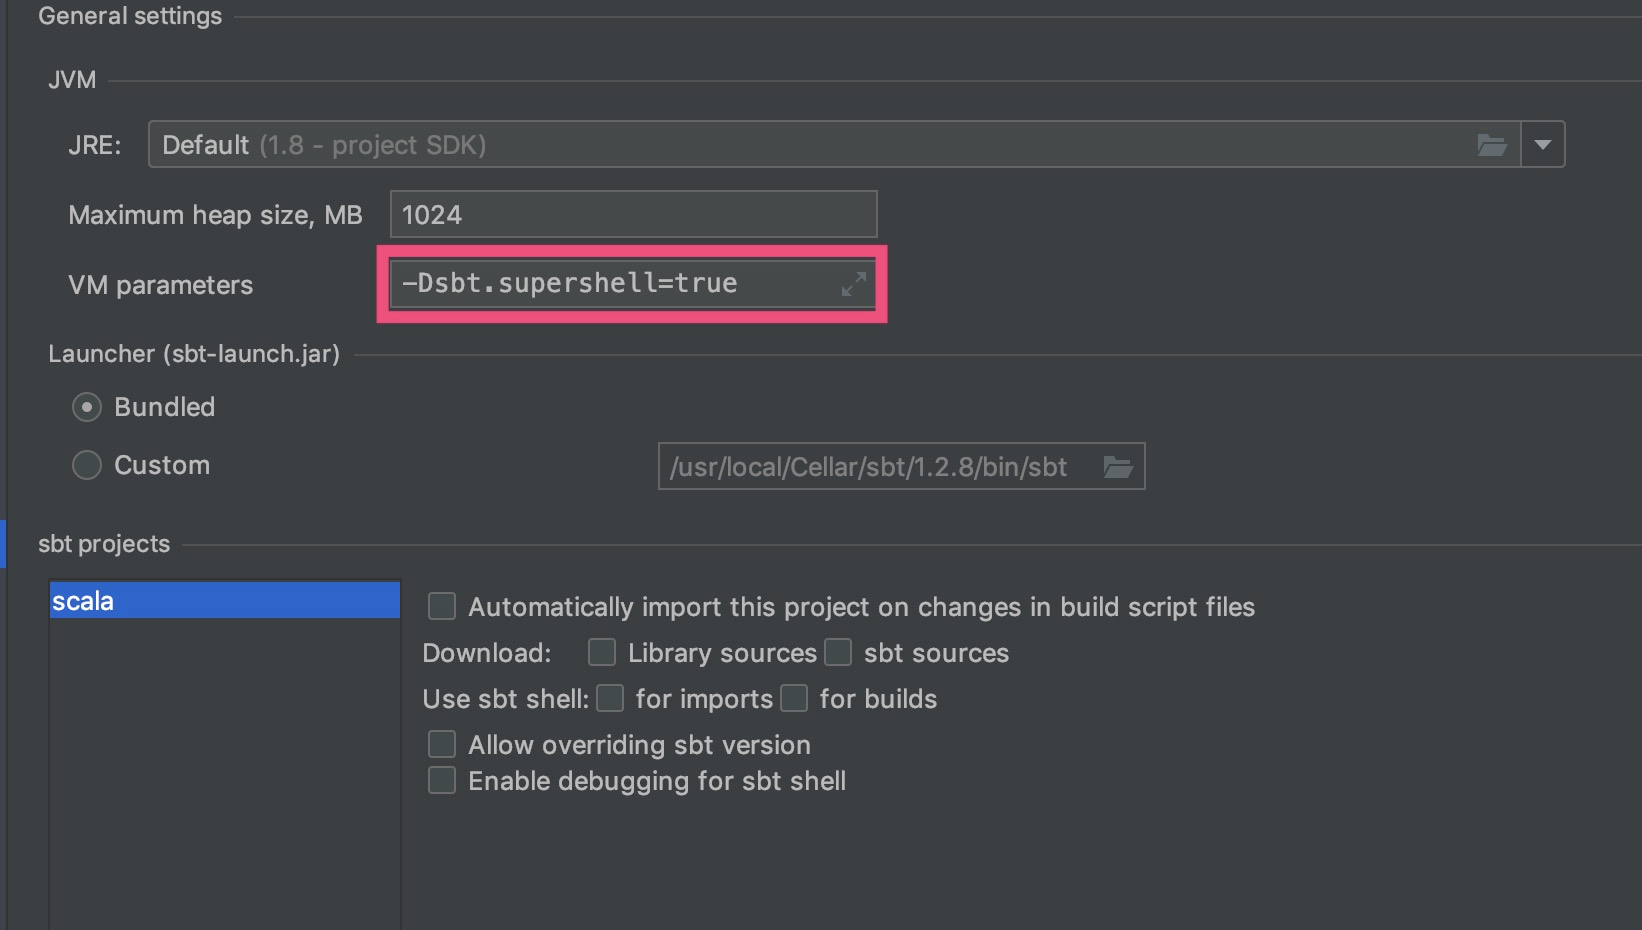Select the Bundled launcher radio button
This screenshot has height=930, width=1642.
tap(86, 407)
